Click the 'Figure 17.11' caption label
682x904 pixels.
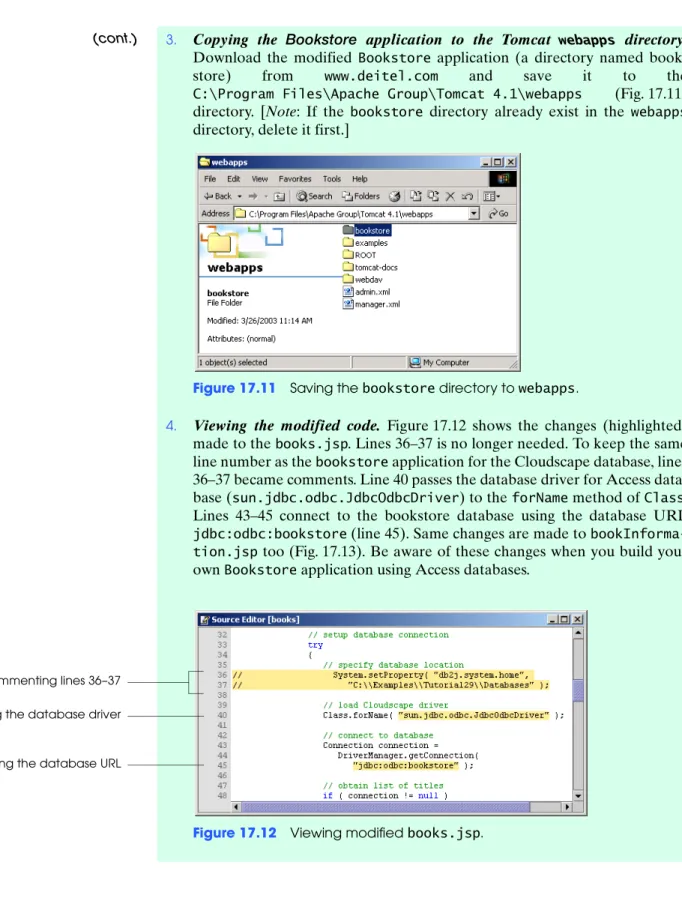(234, 388)
